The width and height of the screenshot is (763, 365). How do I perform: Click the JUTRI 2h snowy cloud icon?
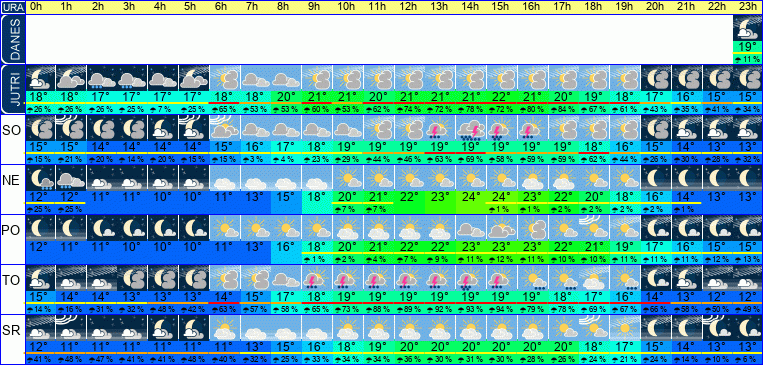click(x=101, y=78)
